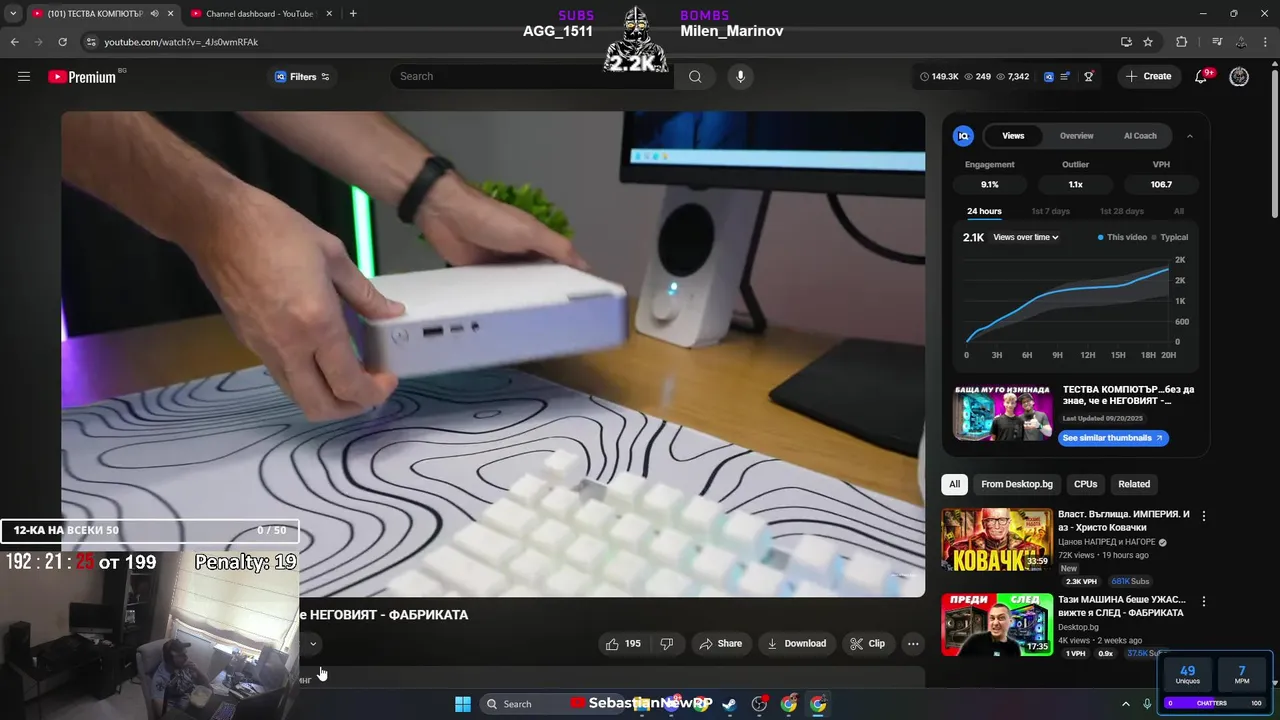This screenshot has width=1280, height=720.
Task: Select All time range in vidIQ
Action: 1179,211
